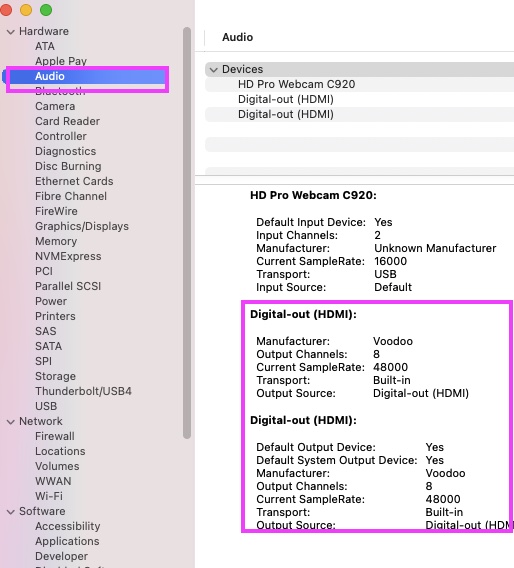Select NVMExpress entry
This screenshot has width=514, height=568.
68,256
